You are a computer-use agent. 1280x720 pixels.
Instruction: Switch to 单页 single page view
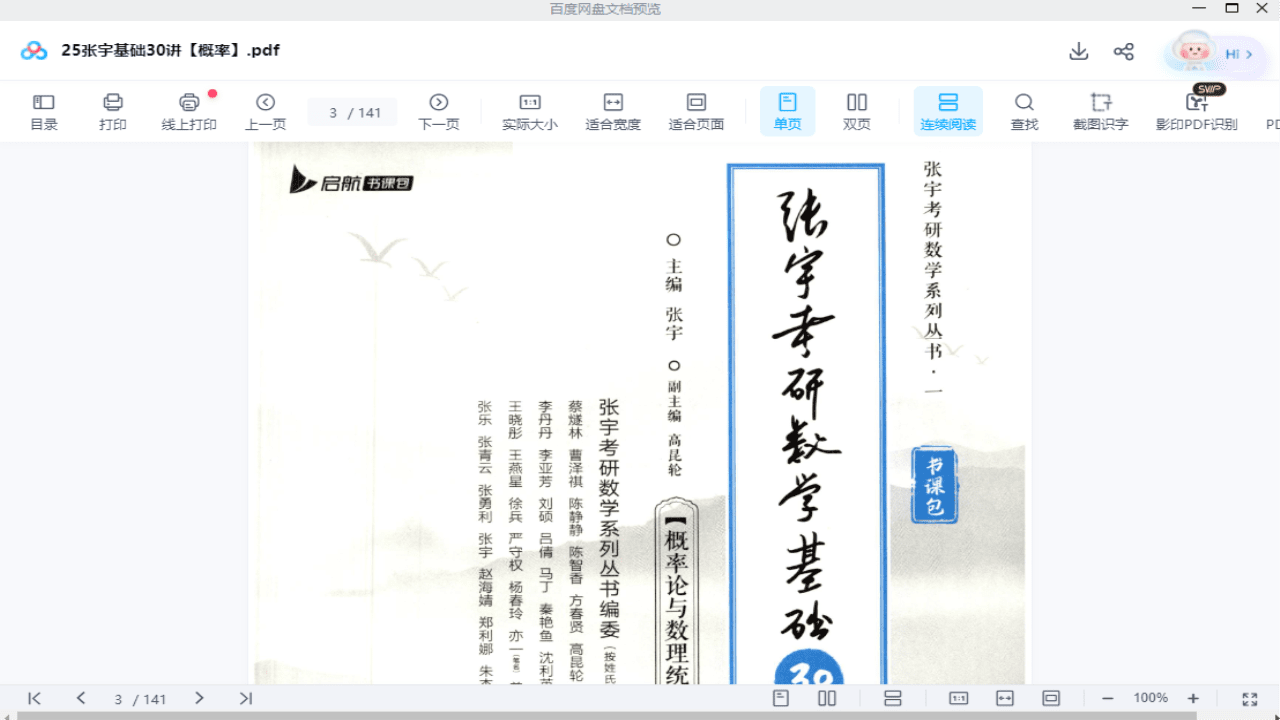click(x=787, y=111)
